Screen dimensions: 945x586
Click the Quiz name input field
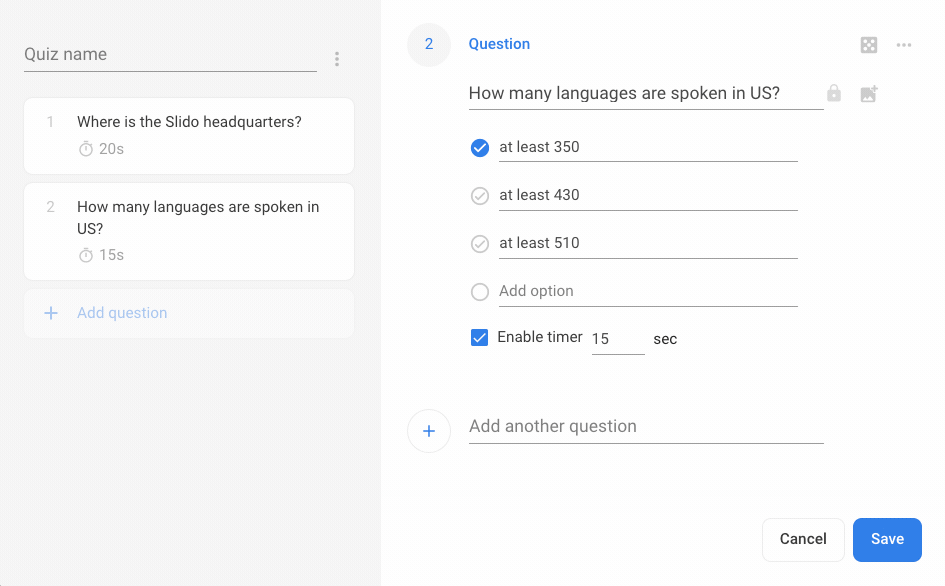click(x=171, y=55)
